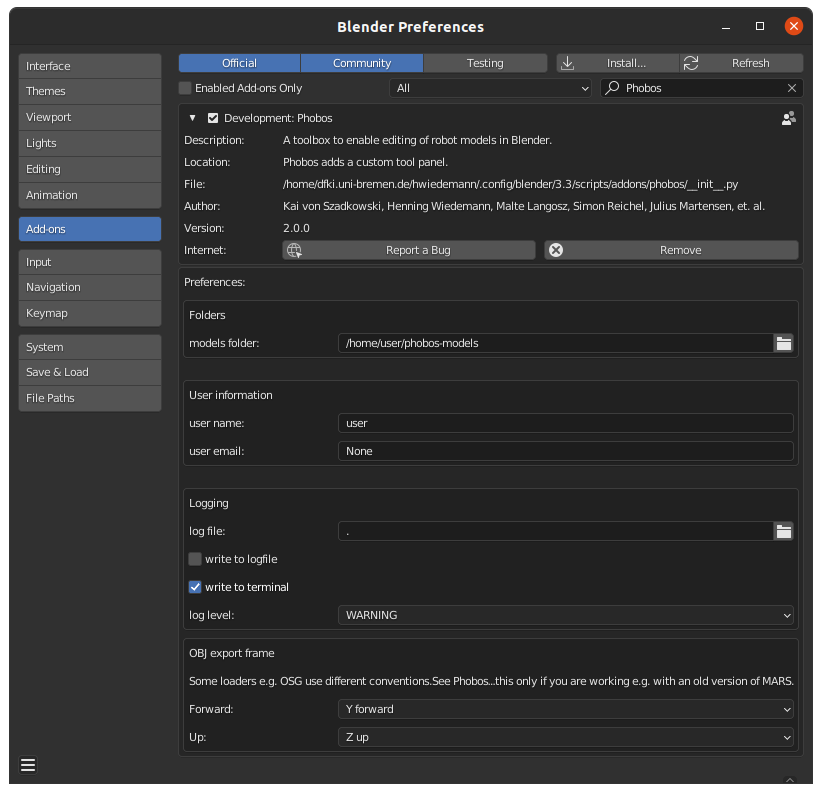Screen dimensions: 822x793
Task: Enable the Testing add-ons filter
Action: coord(485,63)
